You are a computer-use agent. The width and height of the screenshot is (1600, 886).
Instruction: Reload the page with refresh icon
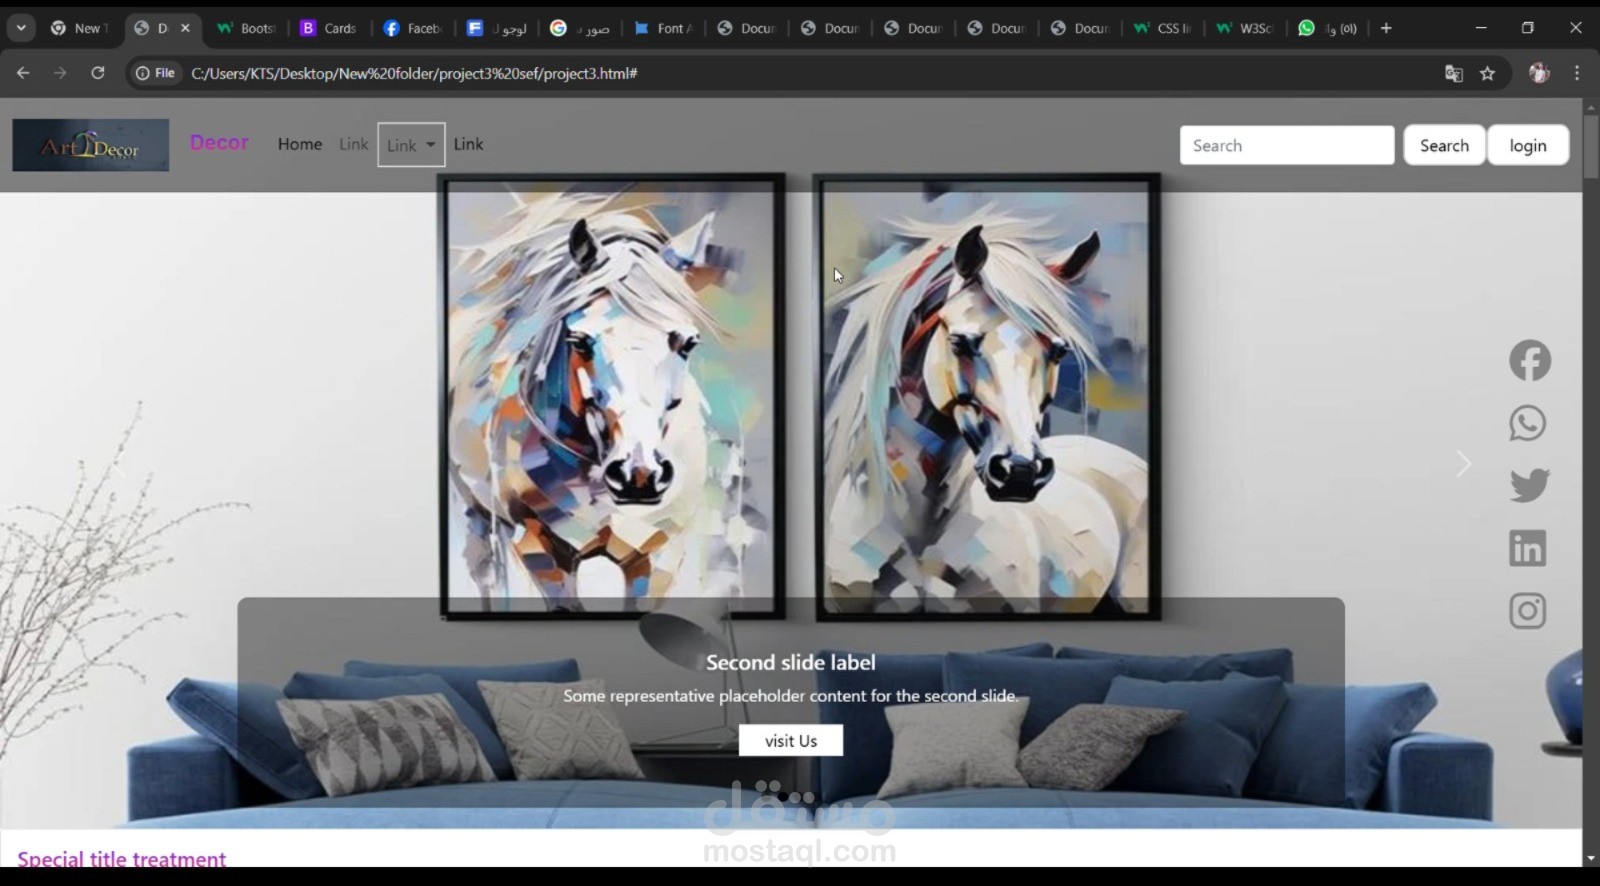98,73
